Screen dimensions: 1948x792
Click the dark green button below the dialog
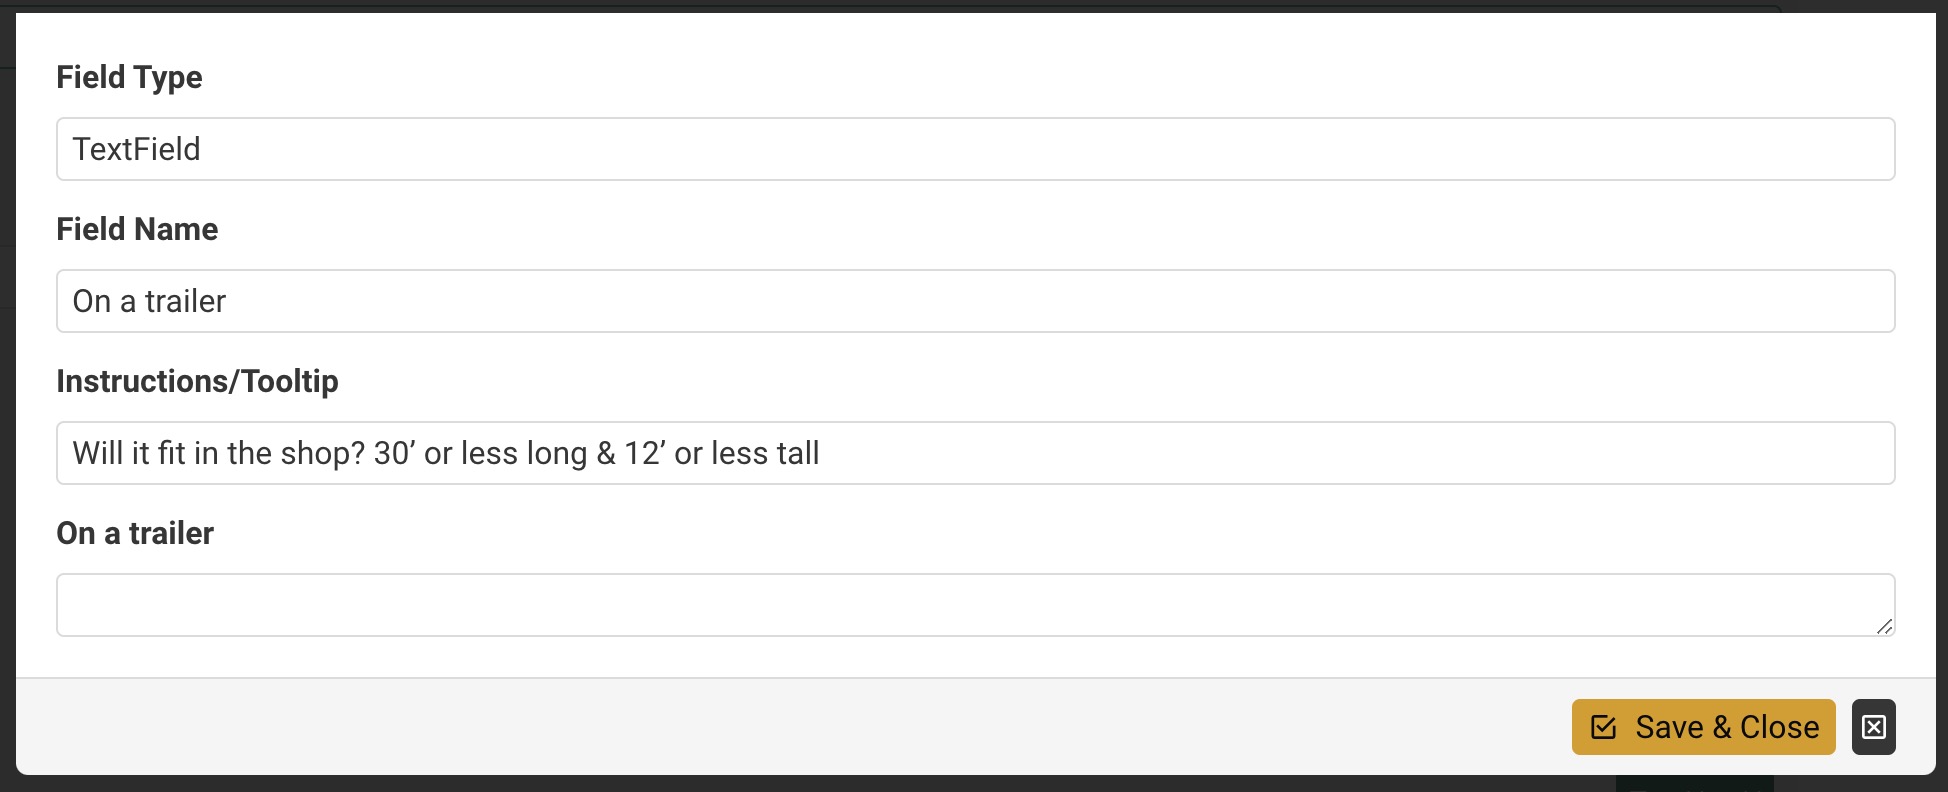tap(1694, 783)
